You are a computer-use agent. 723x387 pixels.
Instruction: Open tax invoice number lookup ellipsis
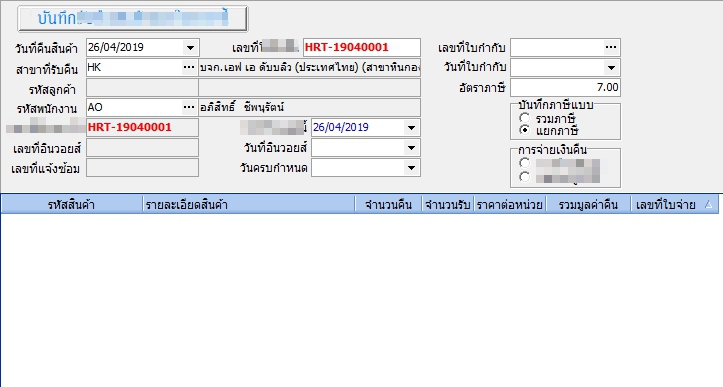click(610, 47)
